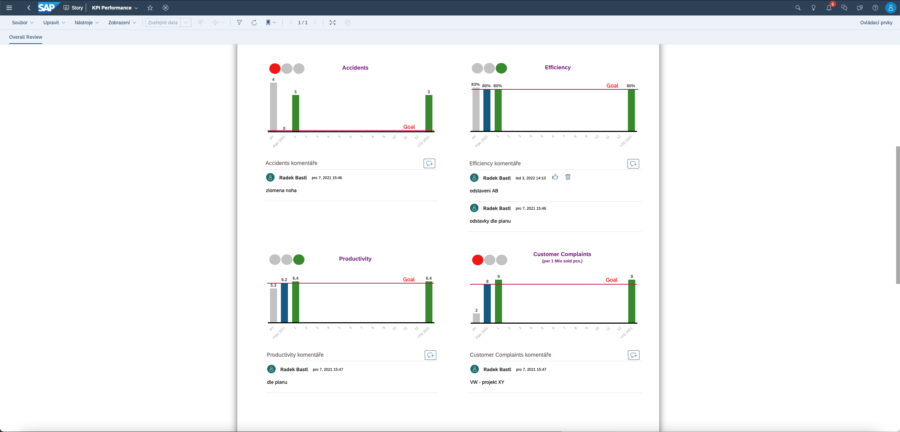Open the Nástroje menu

[86, 21]
